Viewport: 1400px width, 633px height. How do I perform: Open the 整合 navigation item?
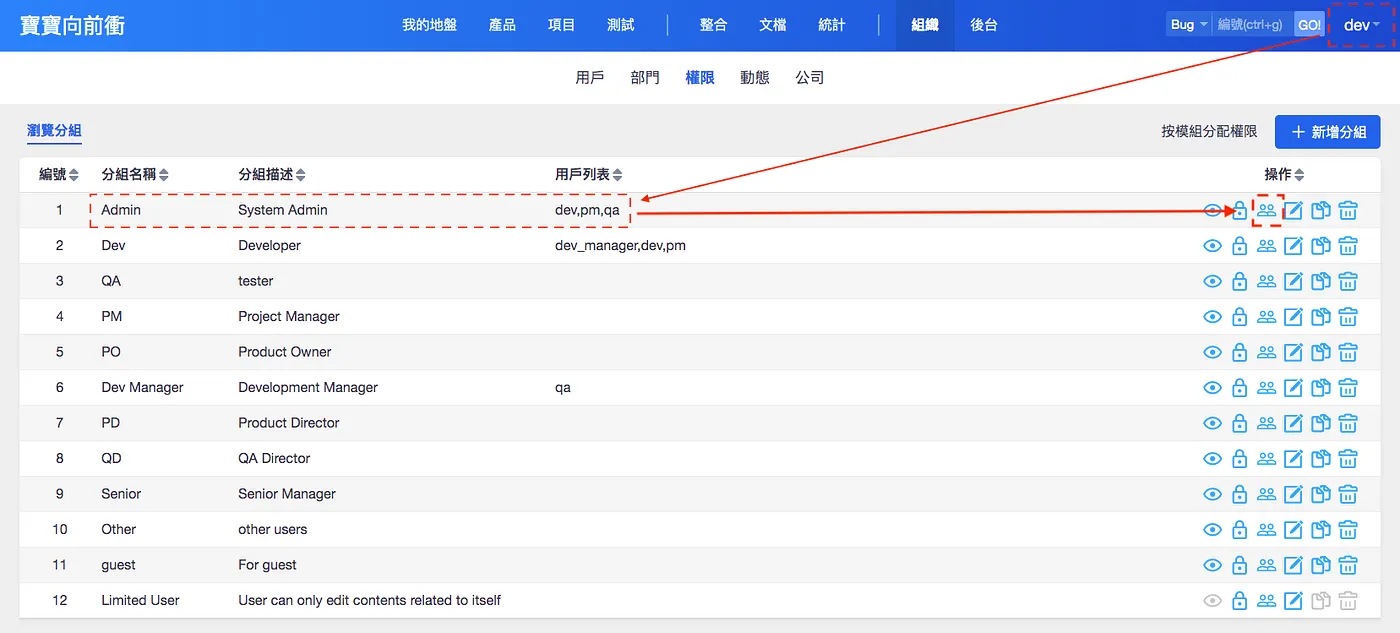[714, 25]
